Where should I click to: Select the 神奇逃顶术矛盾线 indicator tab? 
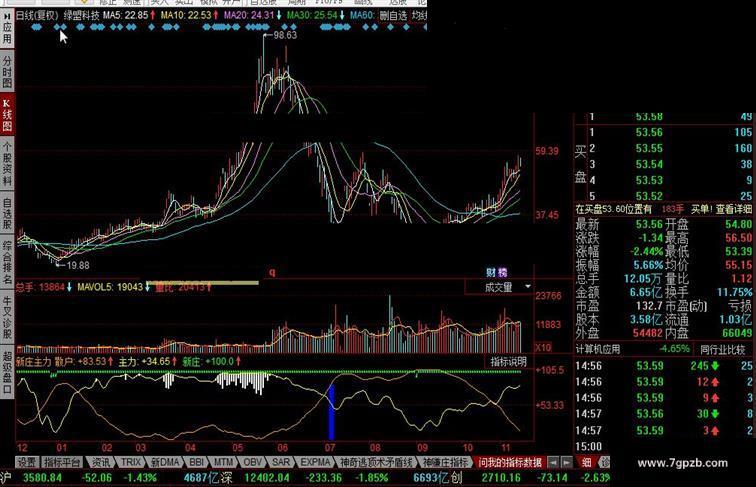[x=376, y=462]
